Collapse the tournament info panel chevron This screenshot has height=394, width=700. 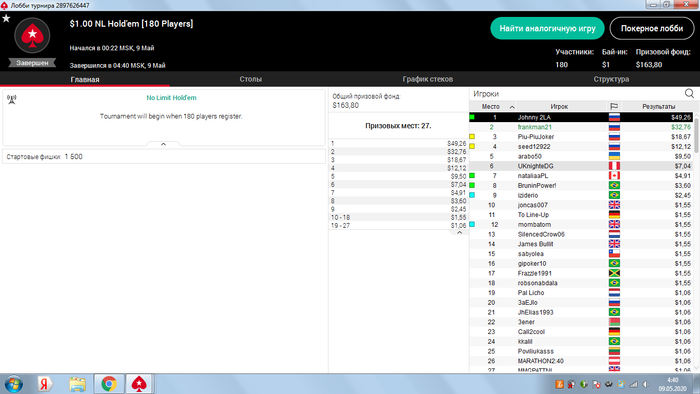point(163,144)
